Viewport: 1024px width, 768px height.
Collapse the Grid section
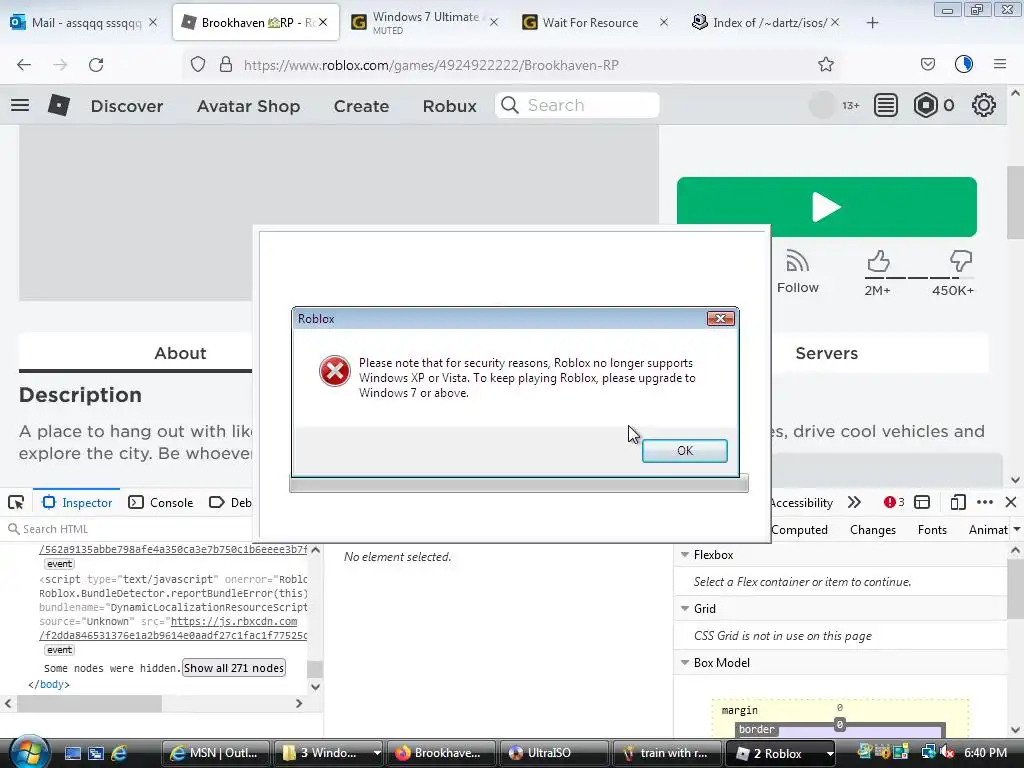(685, 608)
